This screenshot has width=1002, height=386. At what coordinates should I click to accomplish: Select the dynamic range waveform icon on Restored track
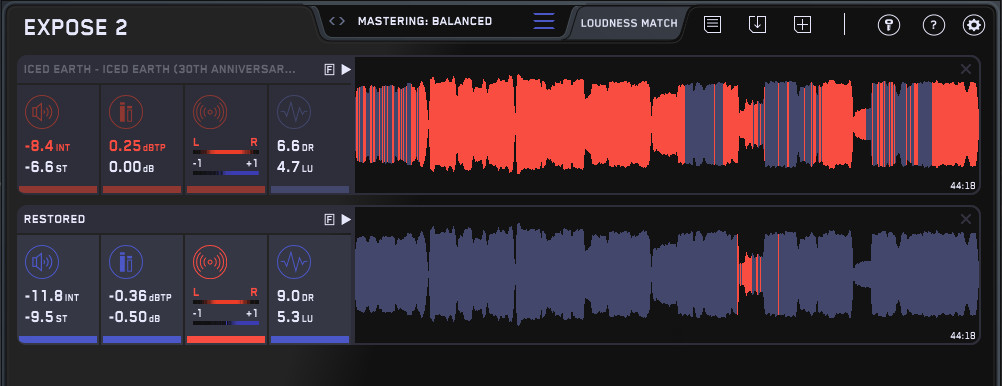tap(294, 262)
